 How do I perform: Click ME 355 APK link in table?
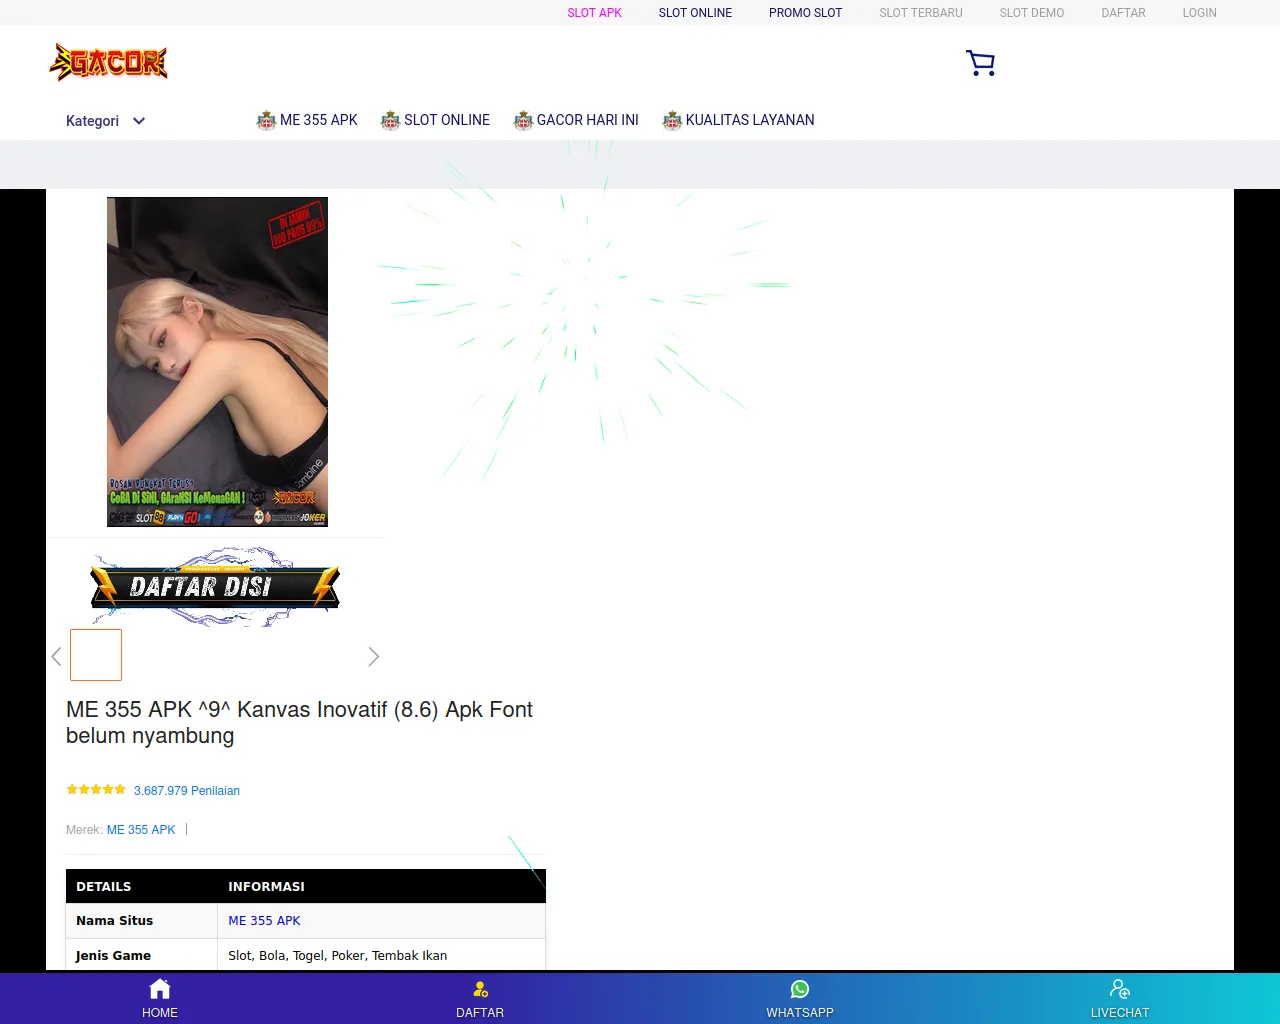tap(264, 921)
